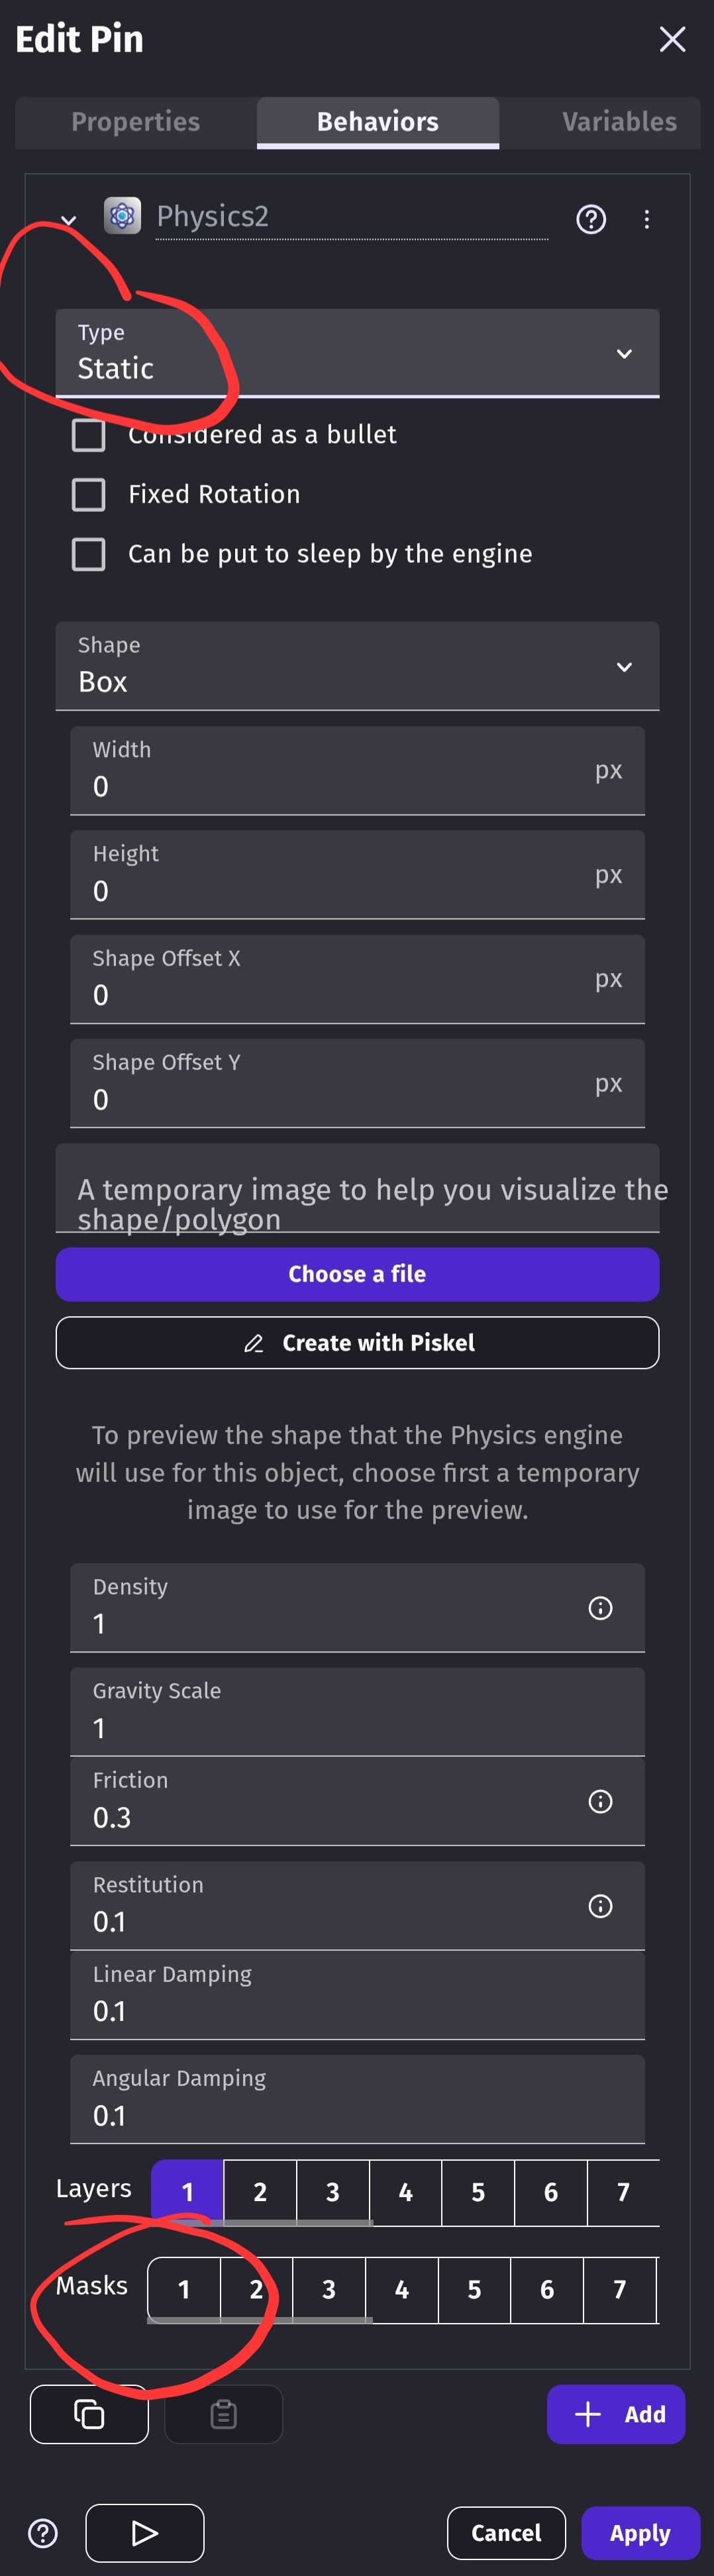
Task: Open Physics2 behavior help icon
Action: pos(591,219)
